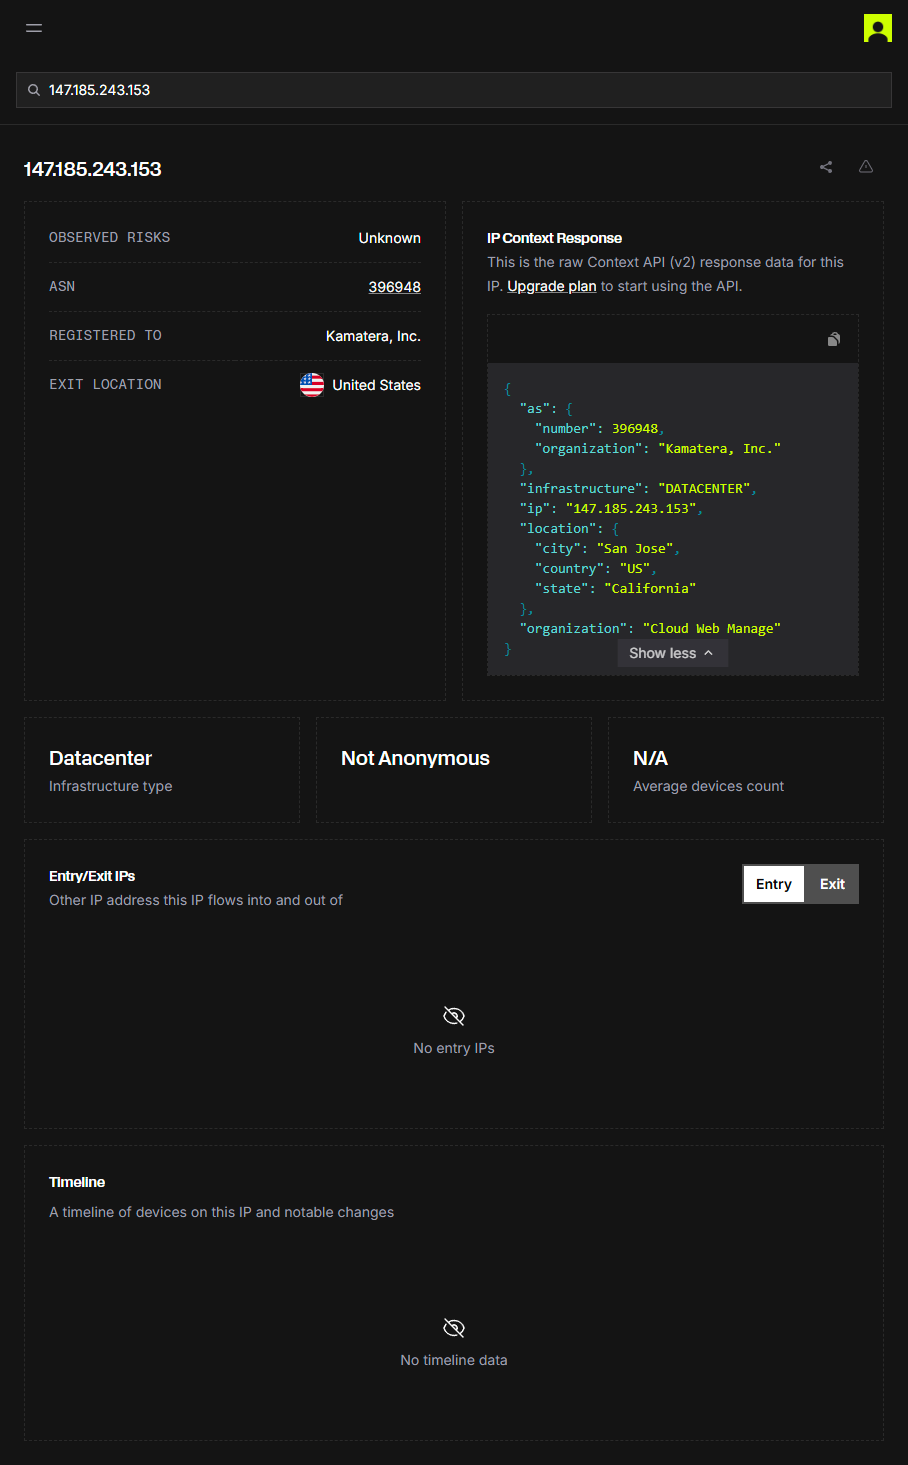Click the Not Anonymous status card

point(454,770)
